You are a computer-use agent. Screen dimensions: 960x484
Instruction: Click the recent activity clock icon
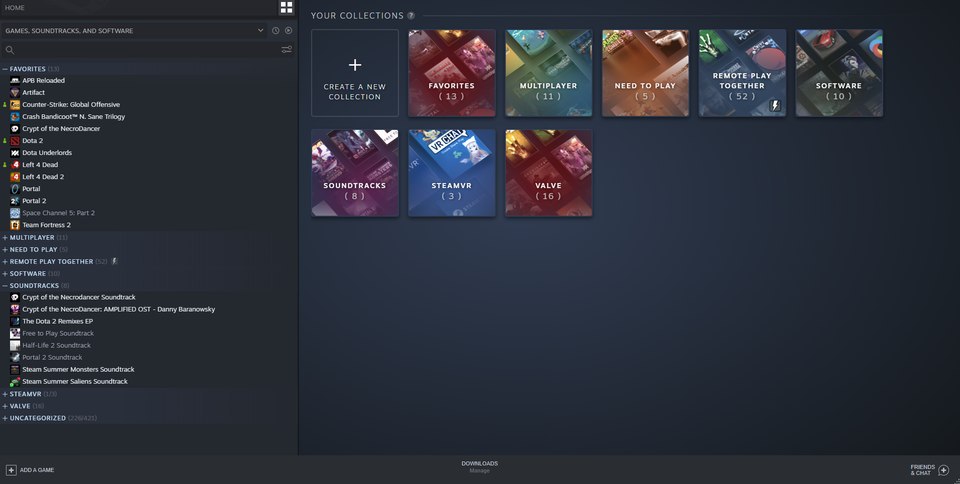tap(276, 31)
